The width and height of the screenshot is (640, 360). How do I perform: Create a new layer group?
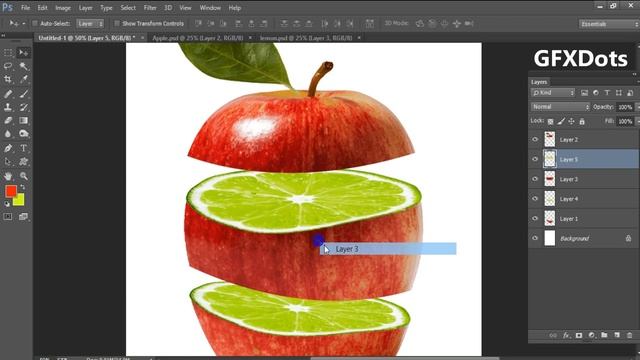(x=604, y=336)
